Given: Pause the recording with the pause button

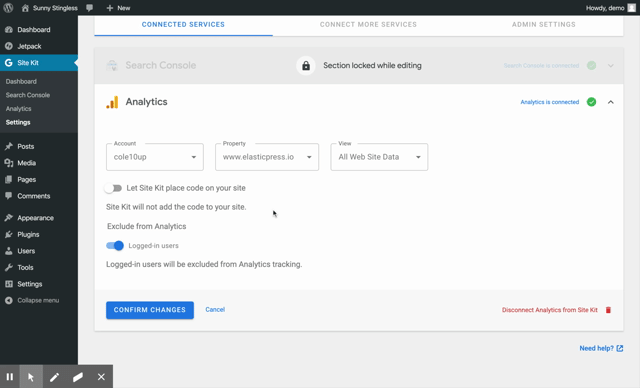Looking at the screenshot, I should pos(9,377).
